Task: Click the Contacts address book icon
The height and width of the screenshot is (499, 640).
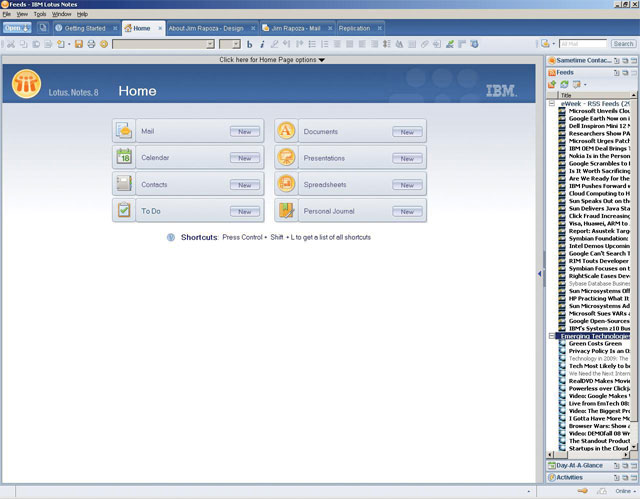Action: coord(124,184)
